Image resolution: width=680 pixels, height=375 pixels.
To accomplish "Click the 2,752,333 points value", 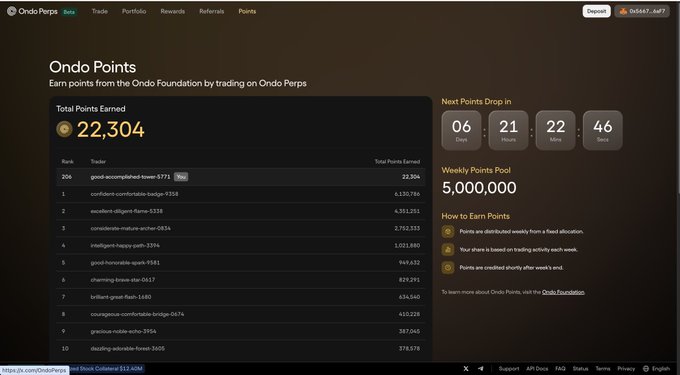I will (x=407, y=228).
